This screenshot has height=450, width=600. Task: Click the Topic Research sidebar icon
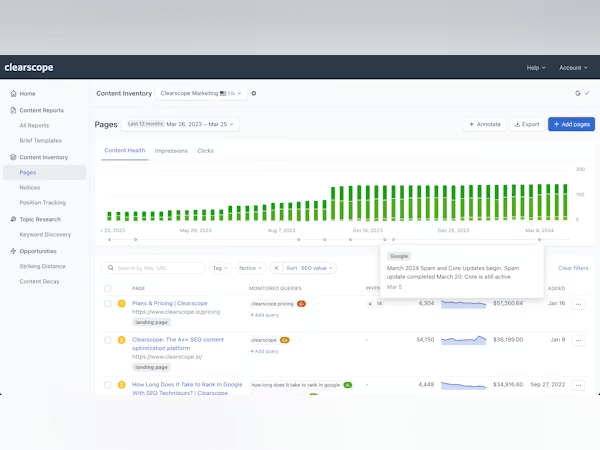(x=12, y=218)
